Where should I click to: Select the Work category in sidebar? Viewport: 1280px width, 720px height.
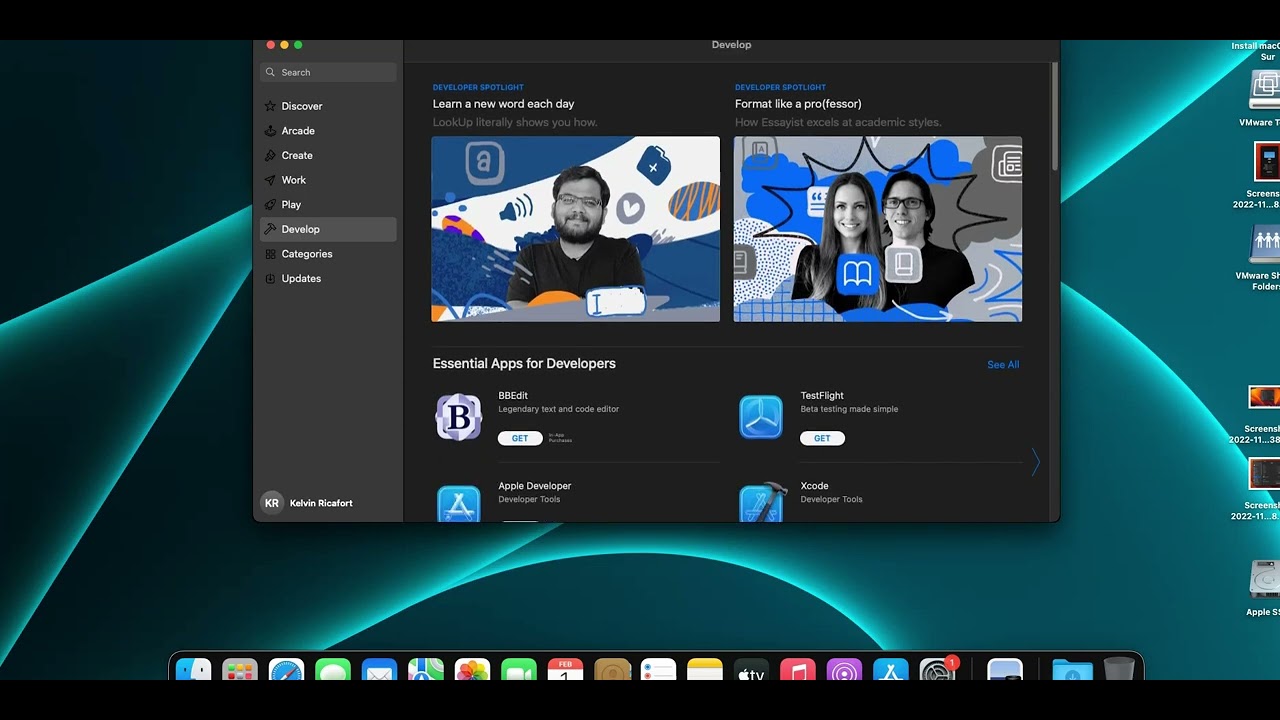[x=328, y=180]
